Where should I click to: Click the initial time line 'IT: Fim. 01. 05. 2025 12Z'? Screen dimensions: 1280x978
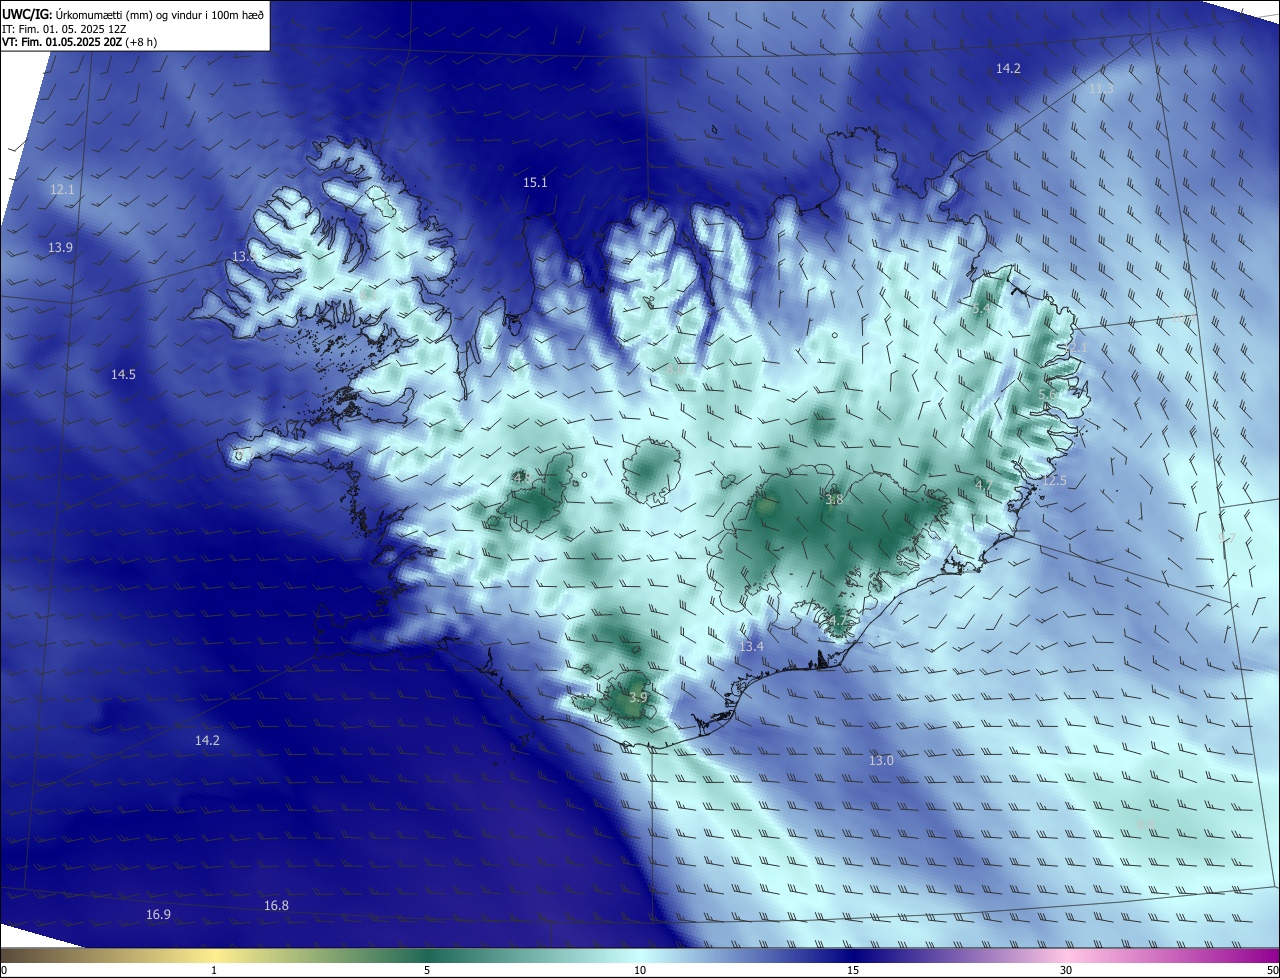(64, 29)
